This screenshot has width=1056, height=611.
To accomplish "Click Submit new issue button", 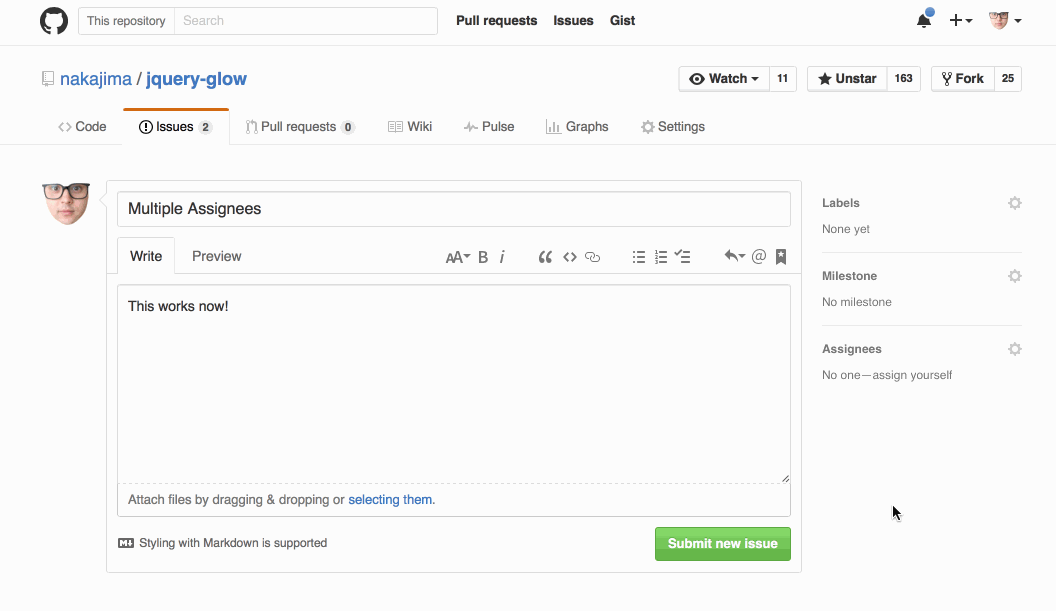I will [722, 544].
